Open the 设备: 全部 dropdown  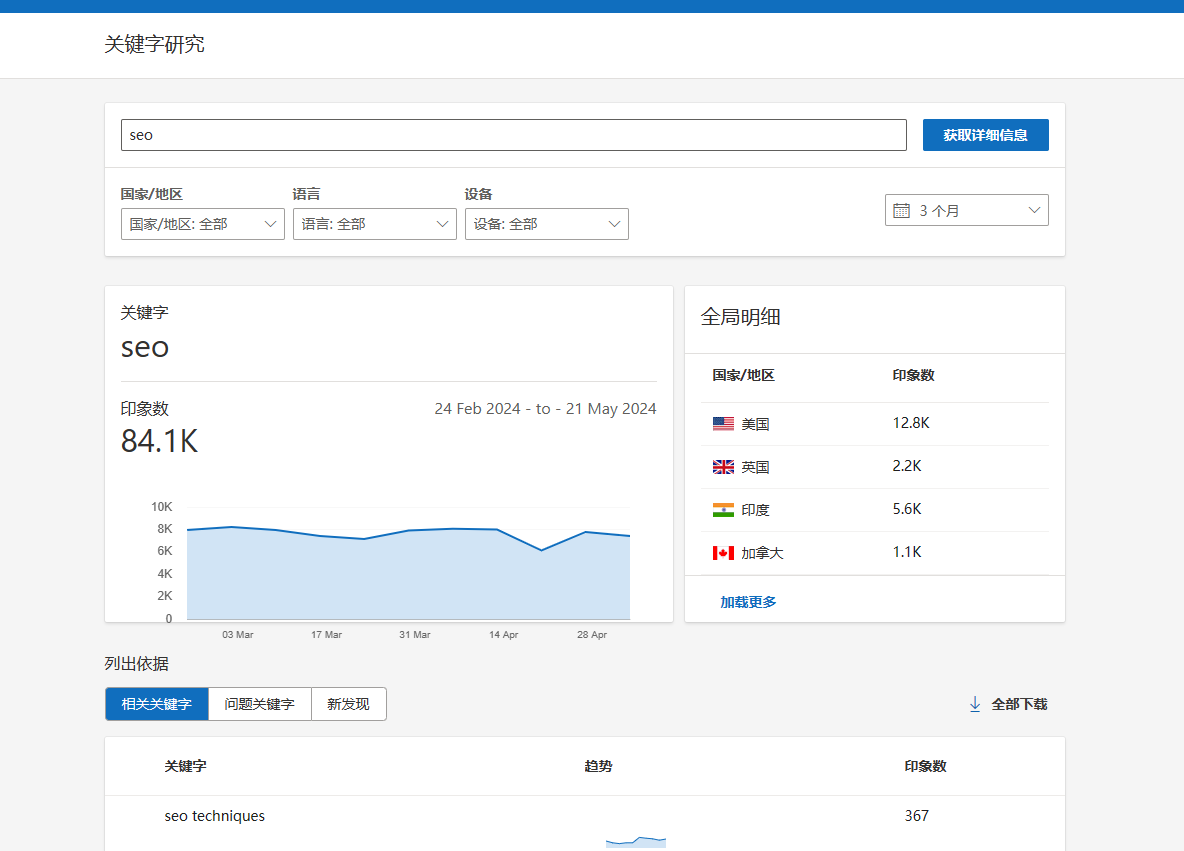click(x=547, y=224)
